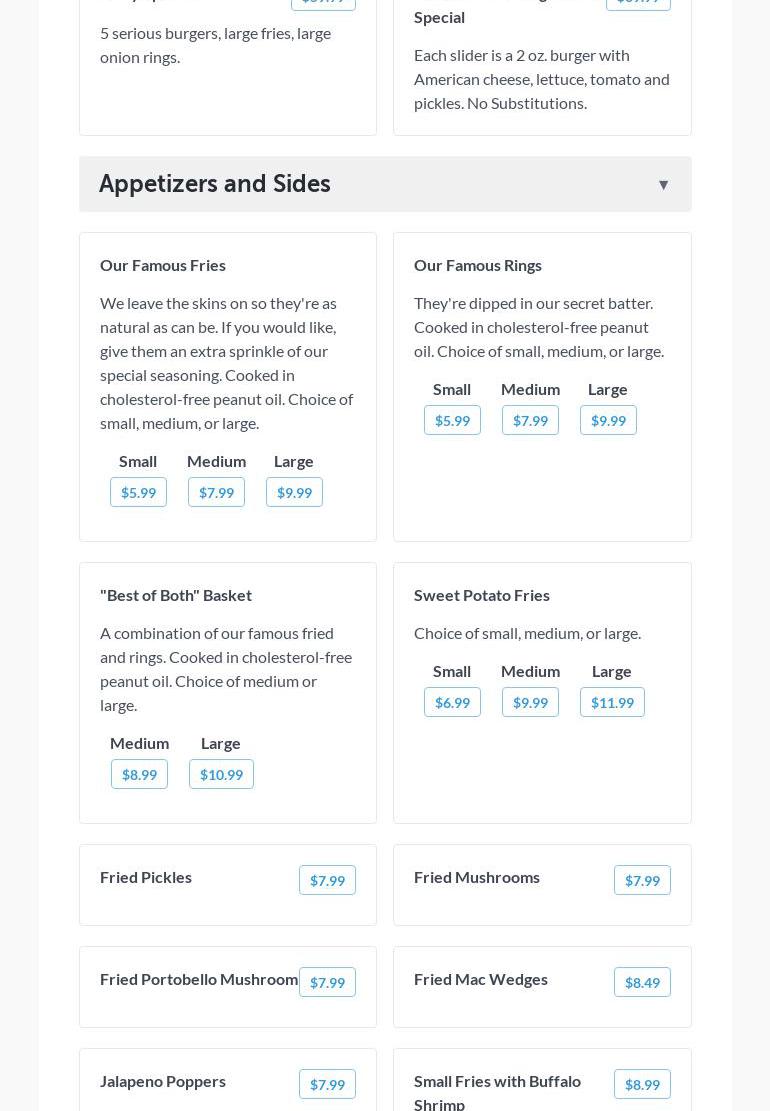Add Large Our Famous Fries at $9.99
This screenshot has width=770, height=1111.
point(294,493)
